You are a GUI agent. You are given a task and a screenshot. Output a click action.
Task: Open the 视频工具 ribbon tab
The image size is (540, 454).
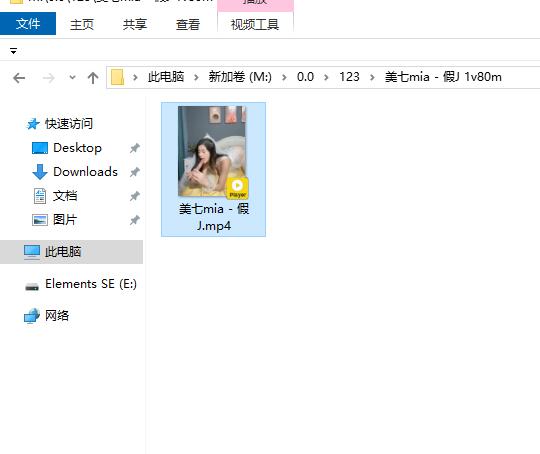point(255,24)
